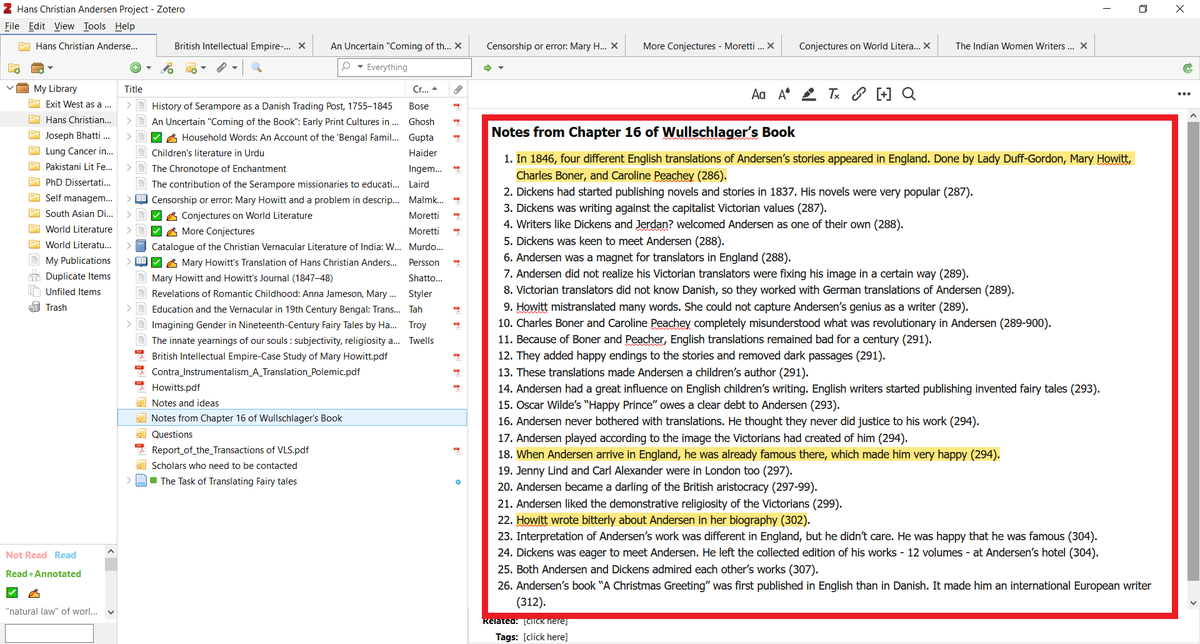Click PDF icon on the Bose row
This screenshot has width=1200, height=644.
[458, 106]
